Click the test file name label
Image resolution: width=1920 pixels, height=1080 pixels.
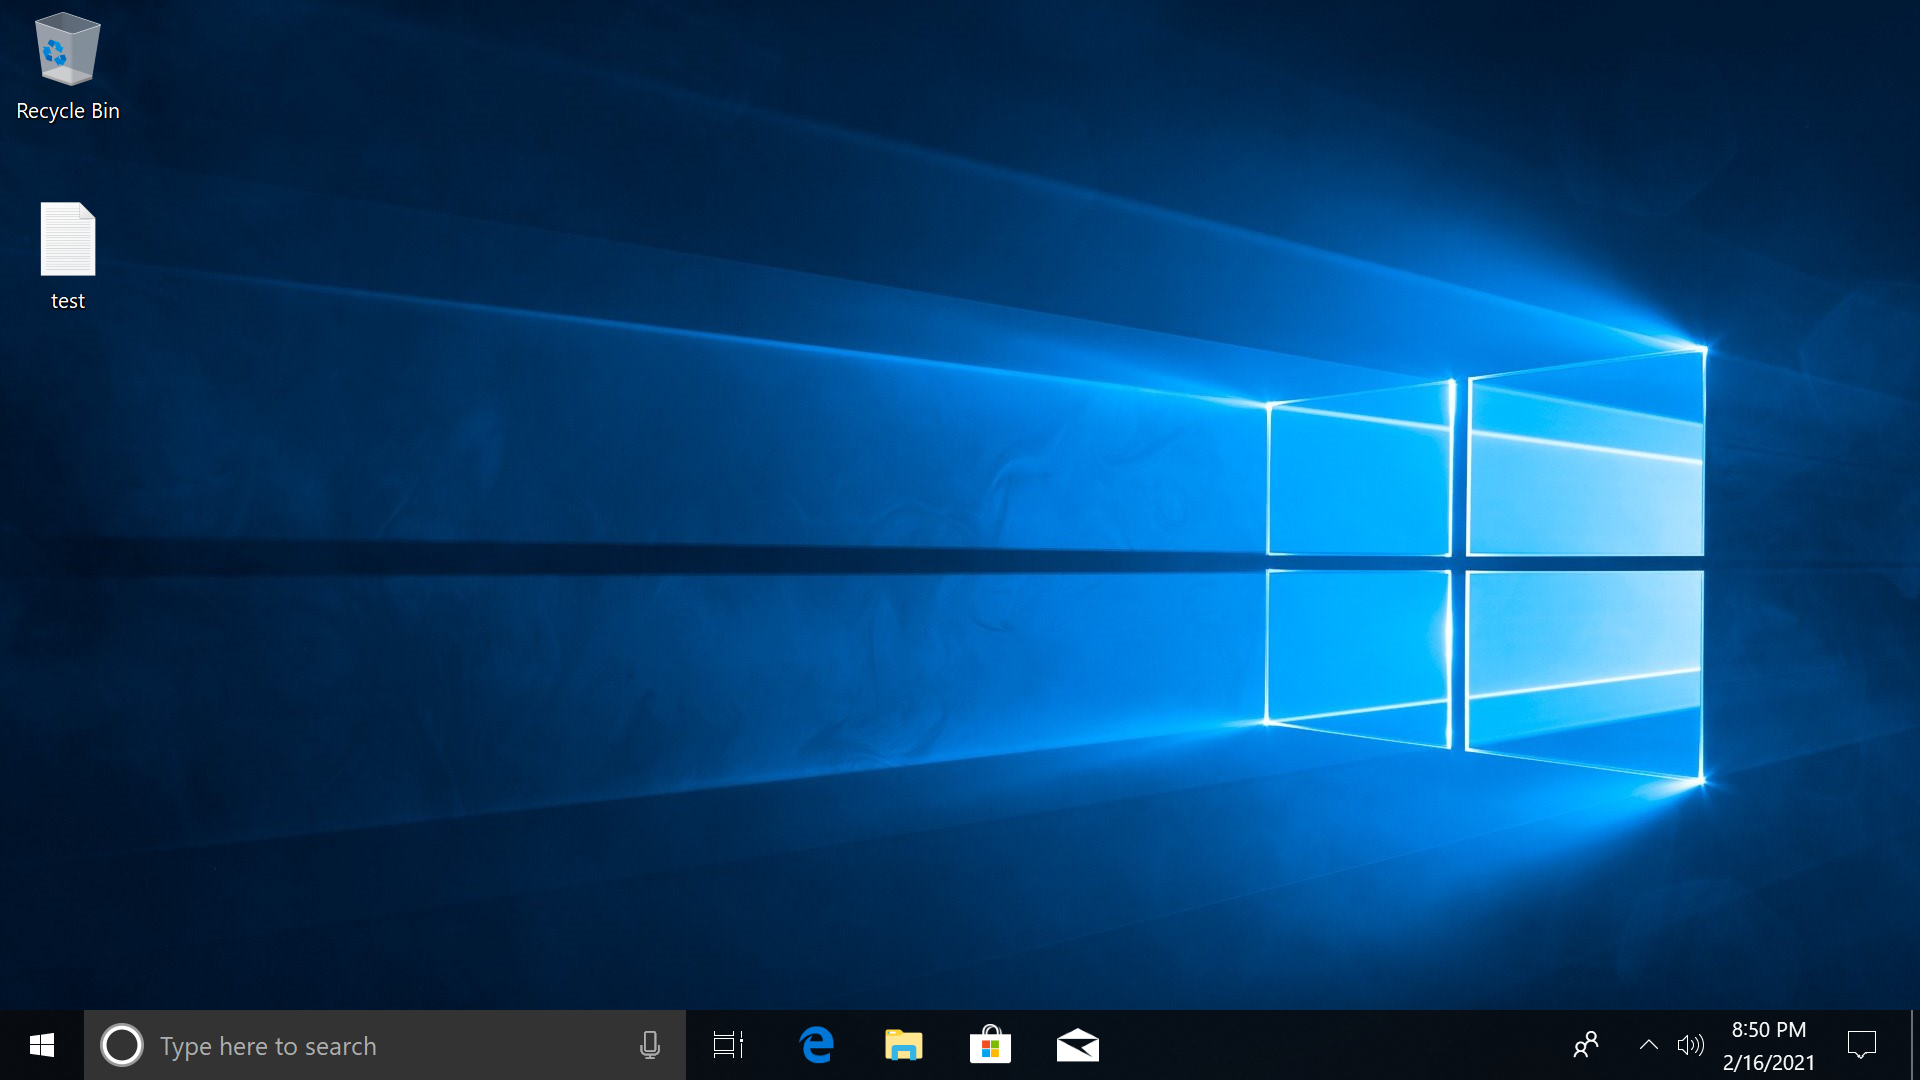click(x=68, y=301)
